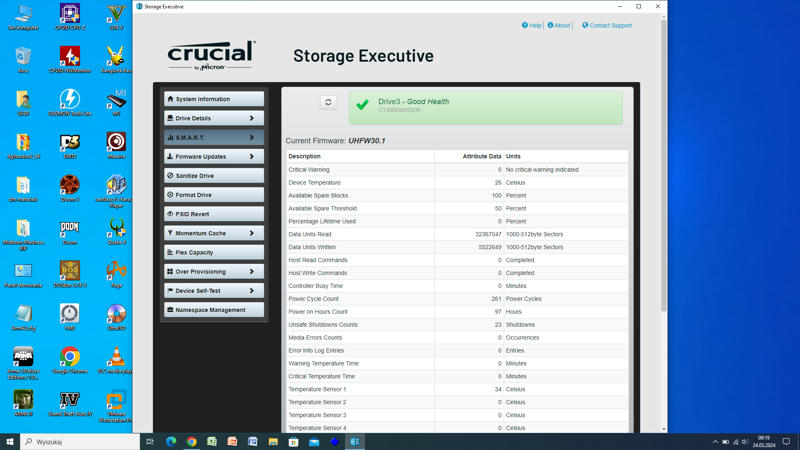Open This Computer desktop icon
Viewport: 800px width, 450px height.
[23, 17]
